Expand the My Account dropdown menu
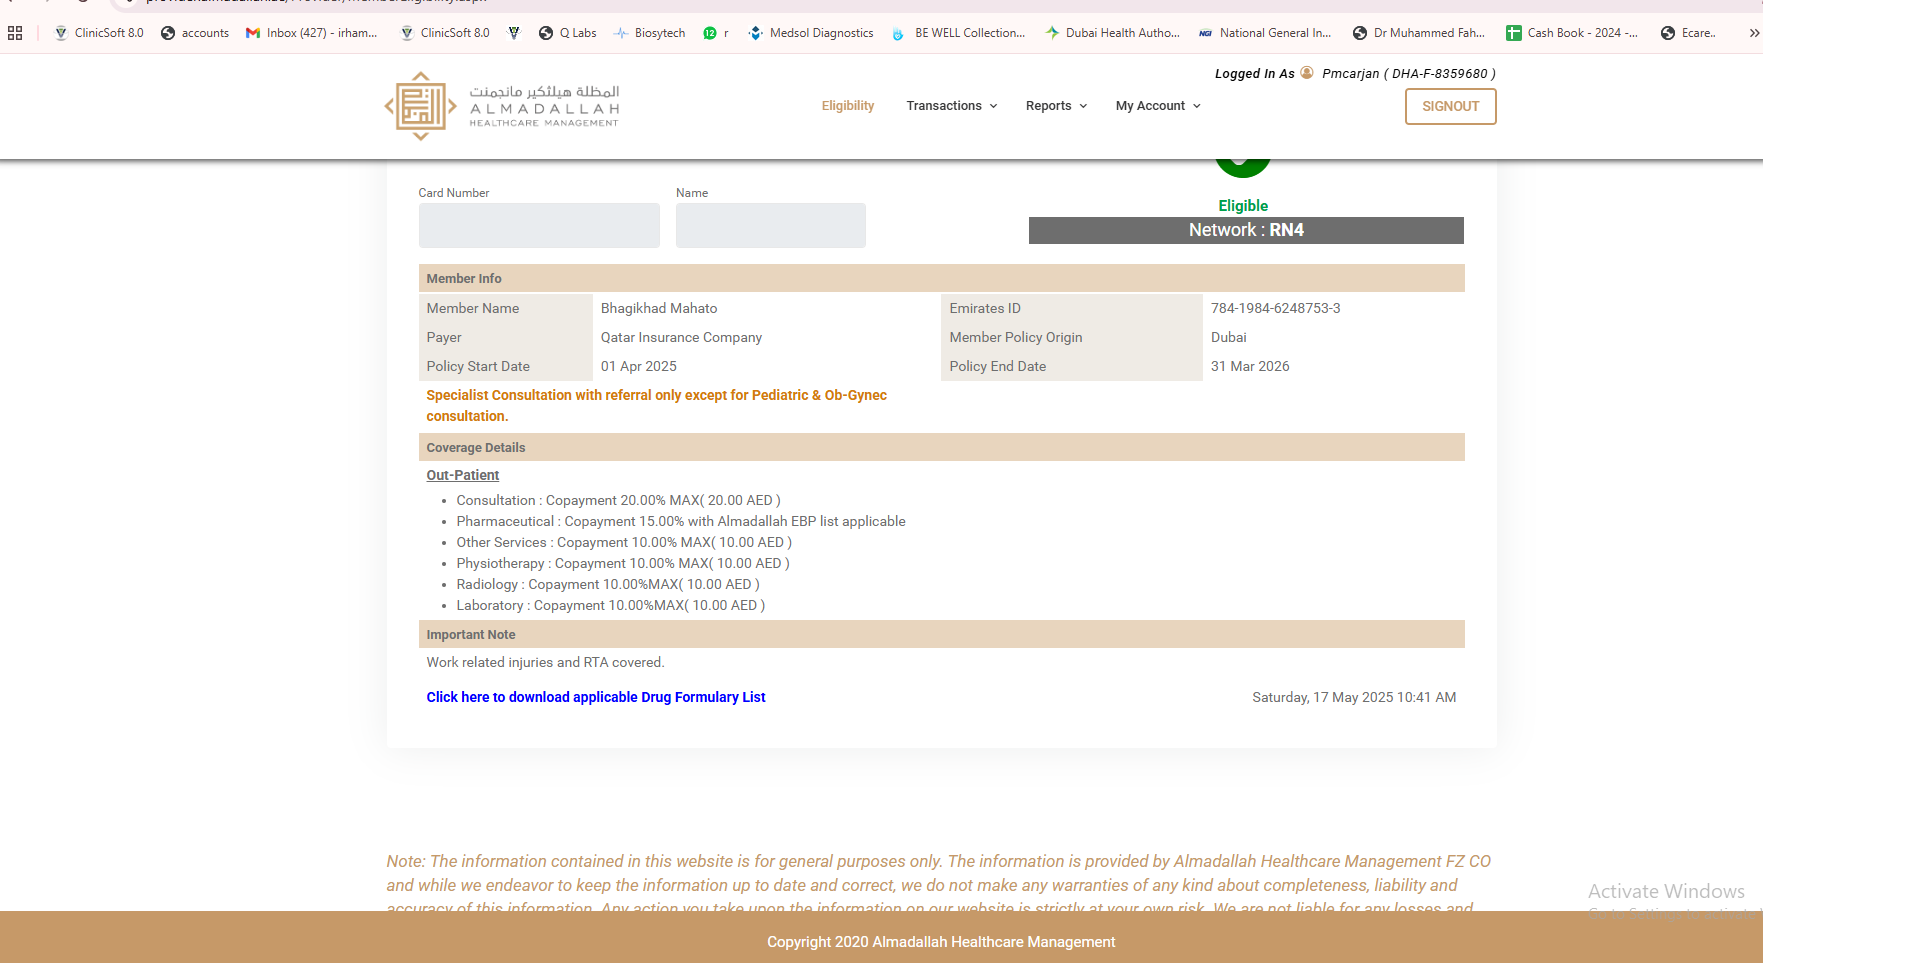The height and width of the screenshot is (963, 1910). (x=1158, y=106)
